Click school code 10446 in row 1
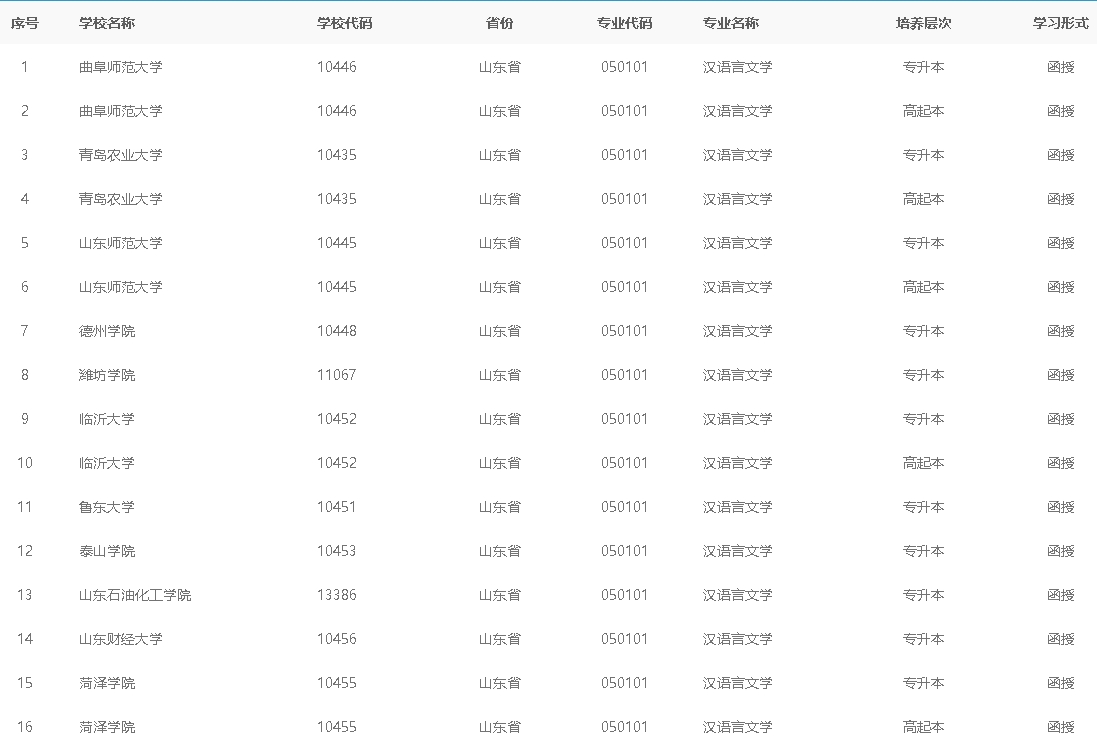 click(x=337, y=67)
